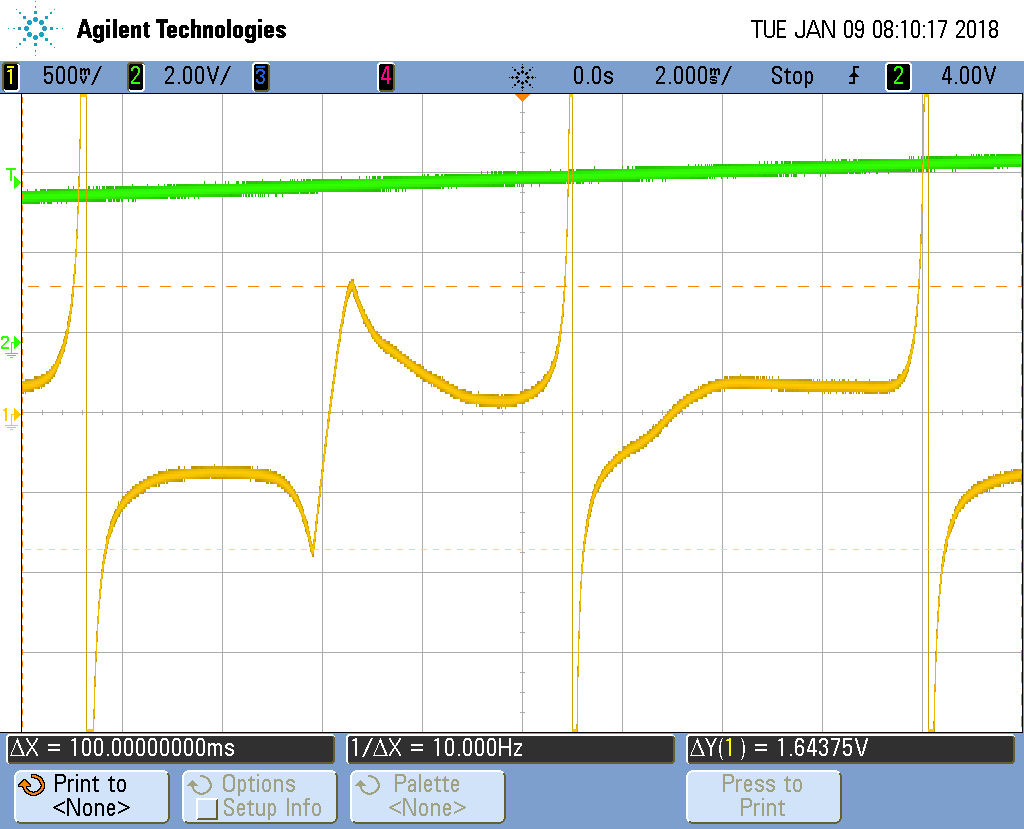
Task: Open the Print to destination selector
Action: pyautogui.click(x=91, y=796)
